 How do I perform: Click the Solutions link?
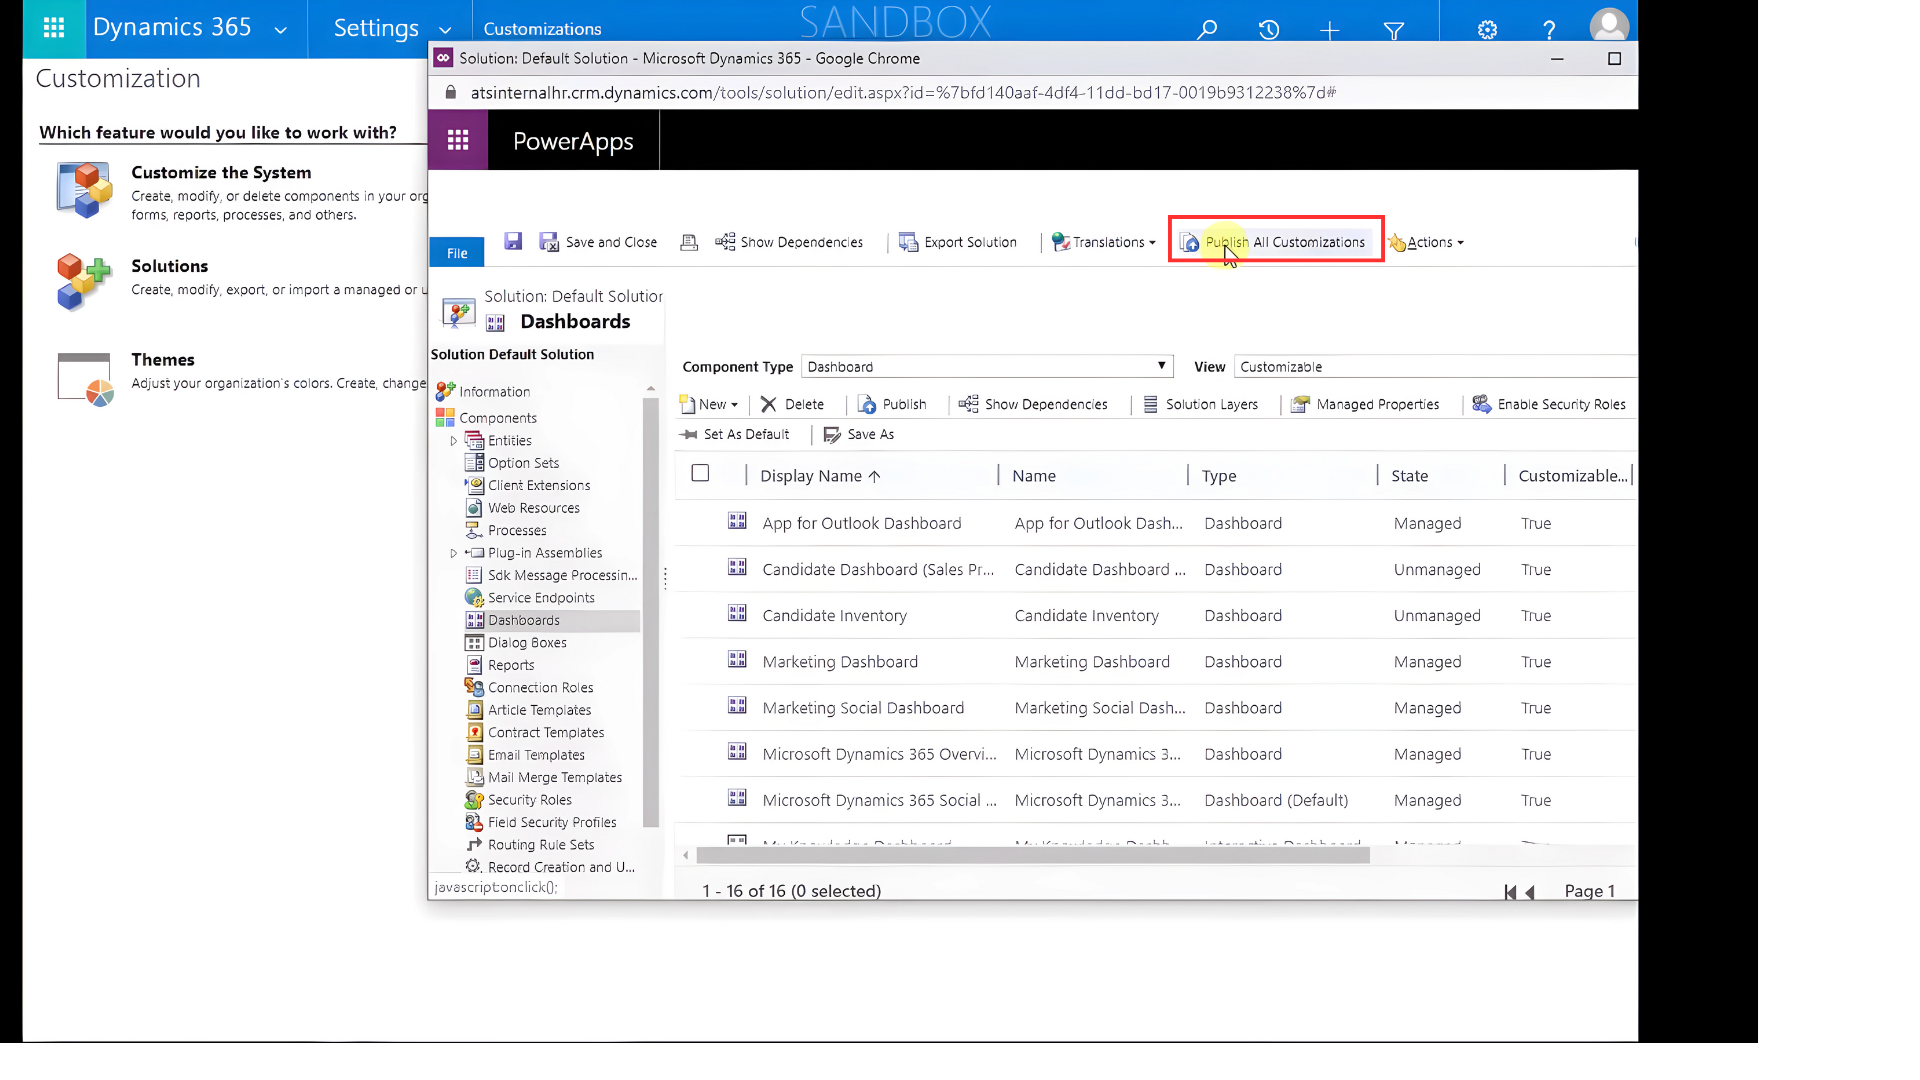pos(169,266)
